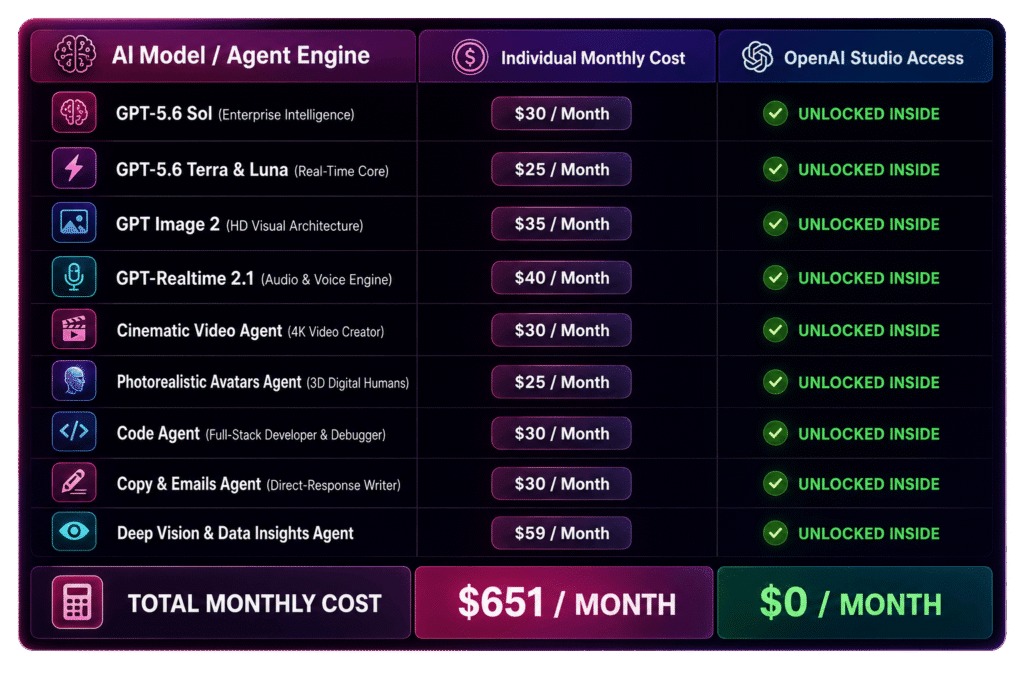Click the pencil icon for Copy & Emails Agent
The width and height of the screenshot is (1024, 683).
click(74, 483)
